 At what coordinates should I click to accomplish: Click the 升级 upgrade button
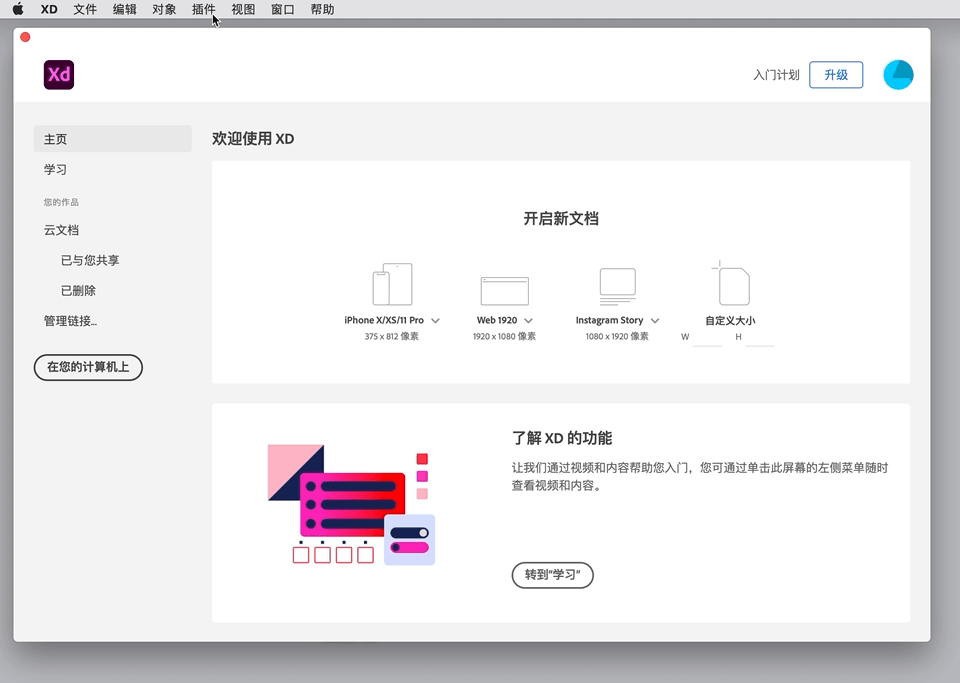click(836, 75)
